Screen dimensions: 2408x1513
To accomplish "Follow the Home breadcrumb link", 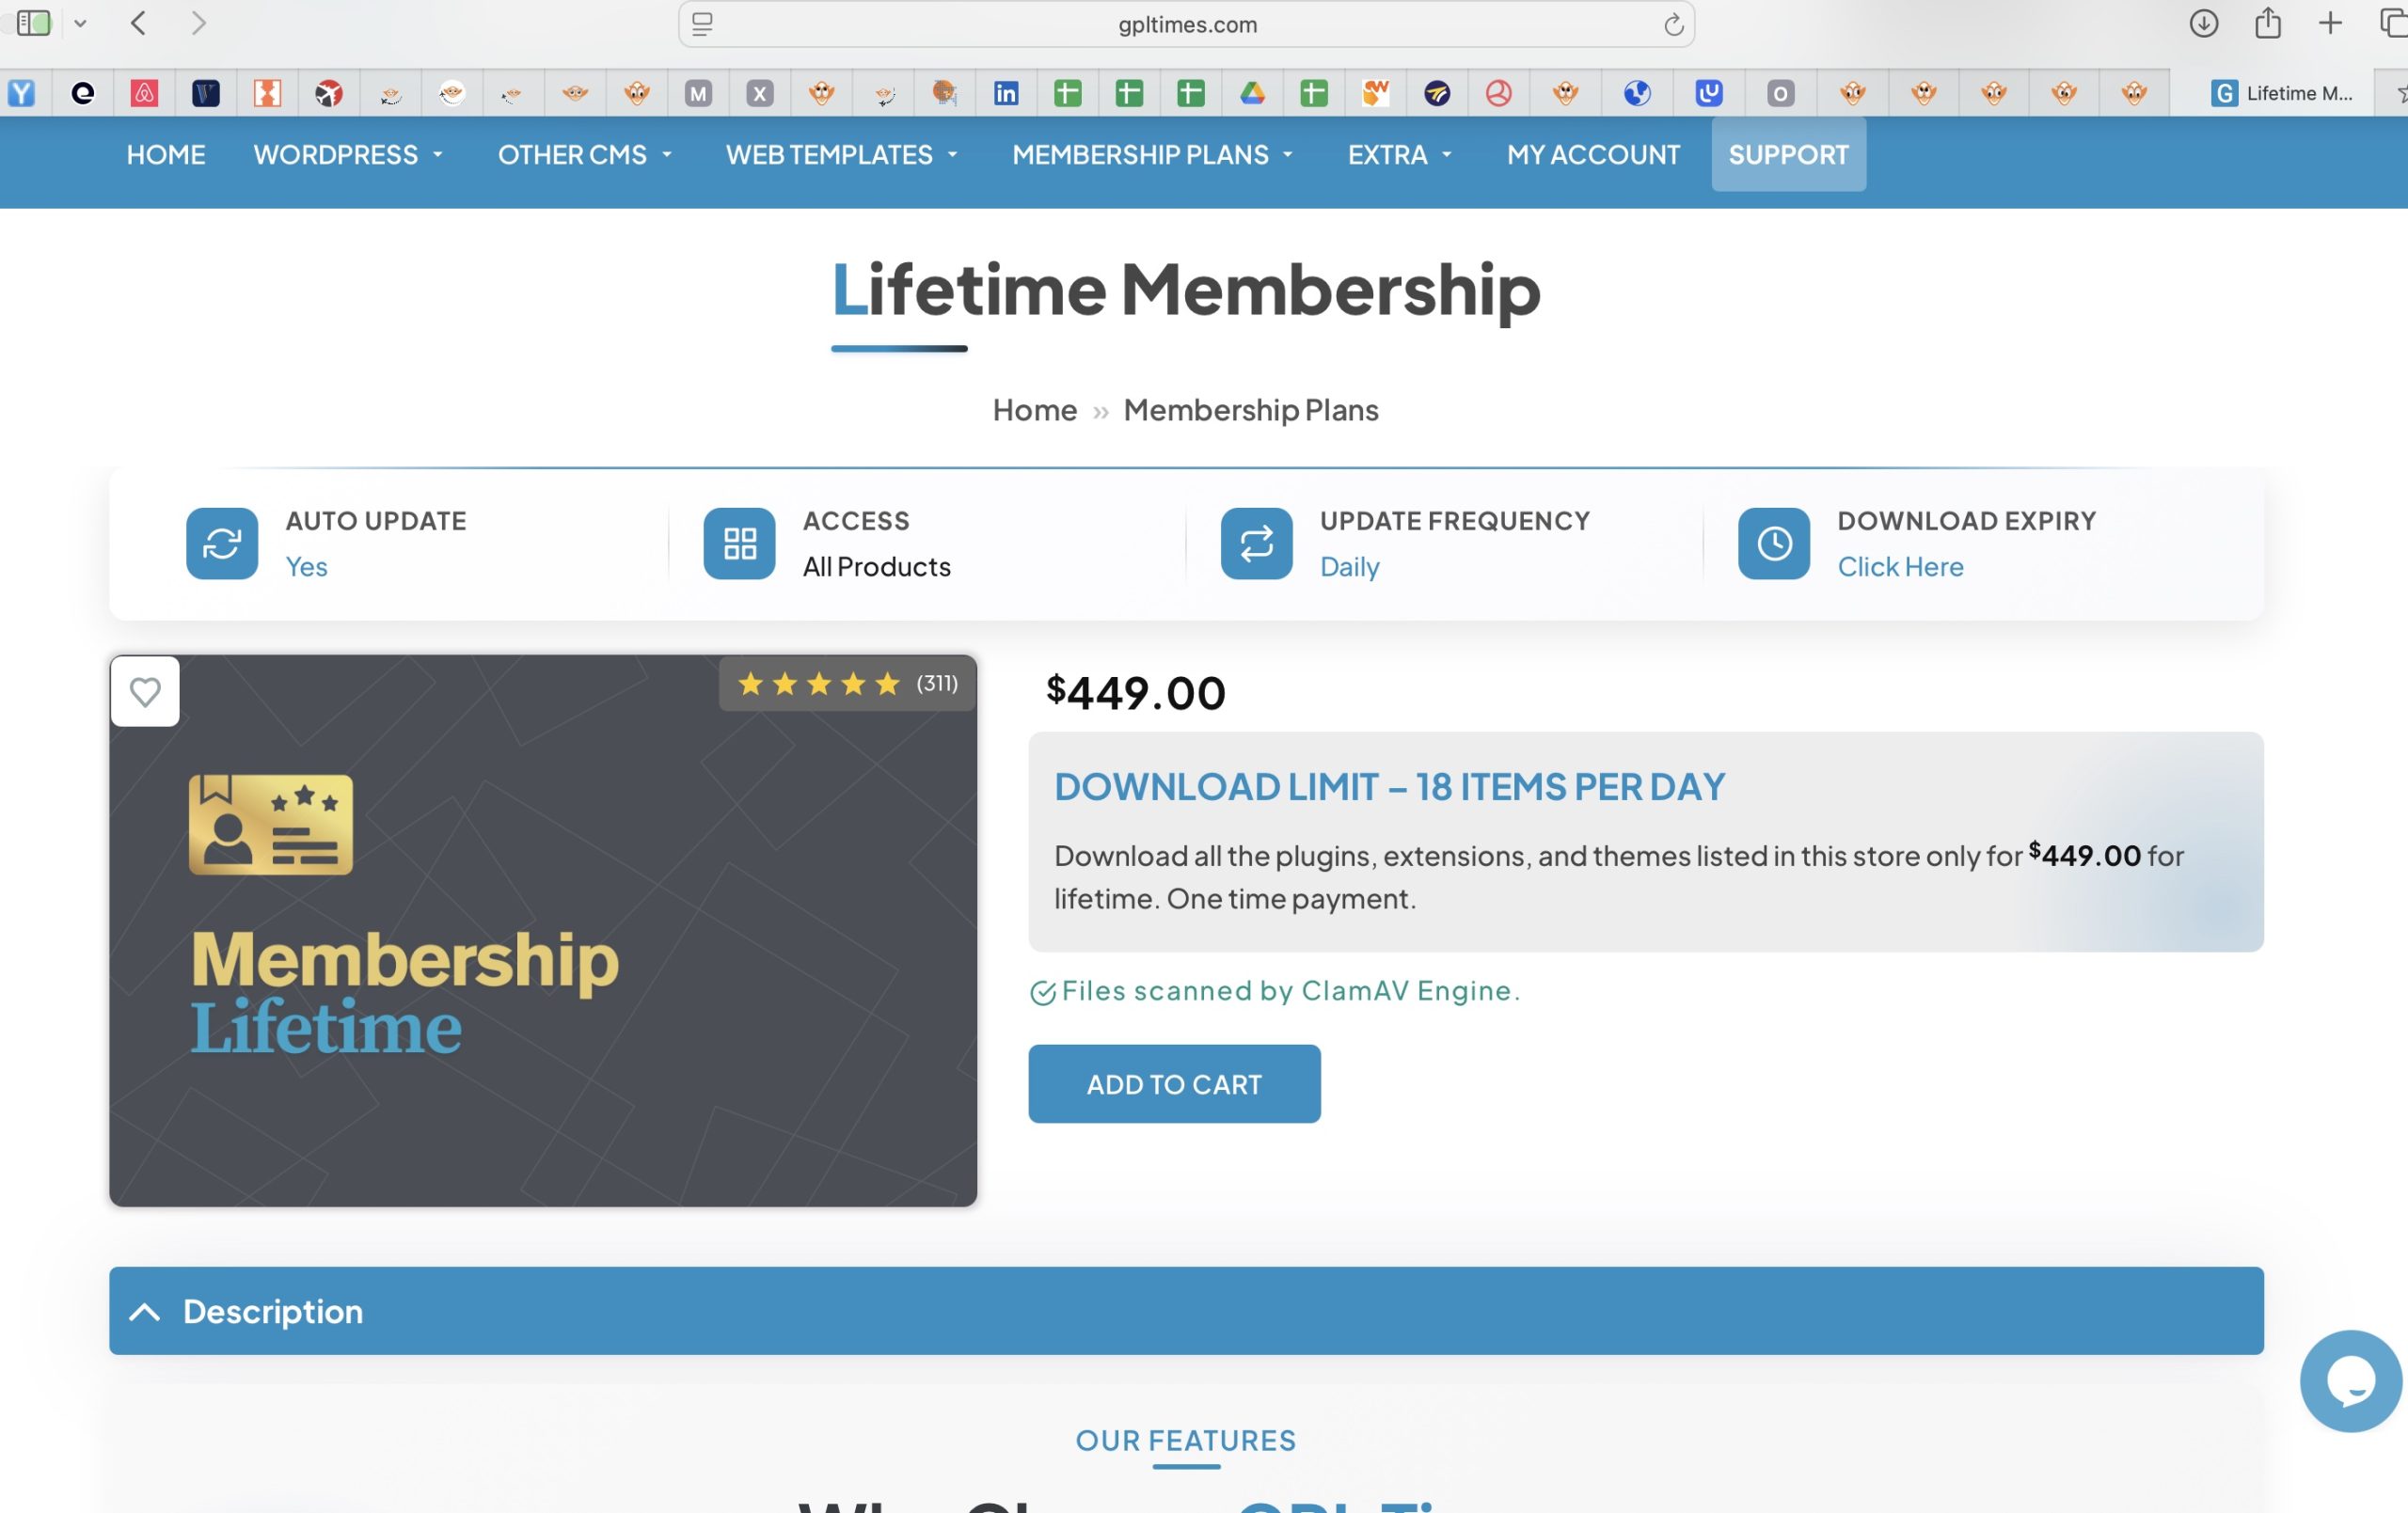I will (x=1034, y=410).
